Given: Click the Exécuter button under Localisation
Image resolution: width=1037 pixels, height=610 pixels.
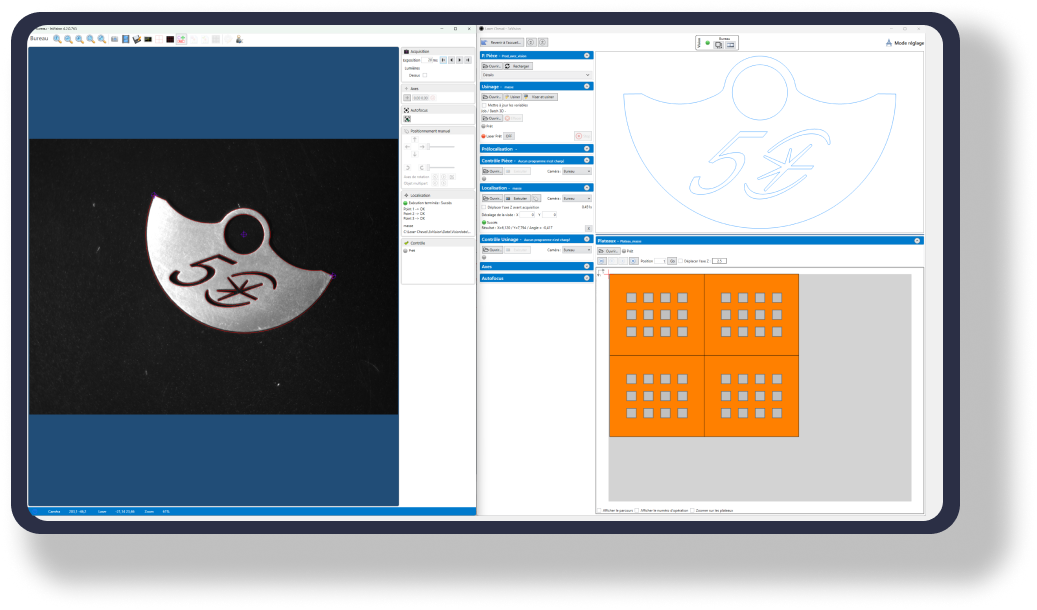Looking at the screenshot, I should point(519,198).
